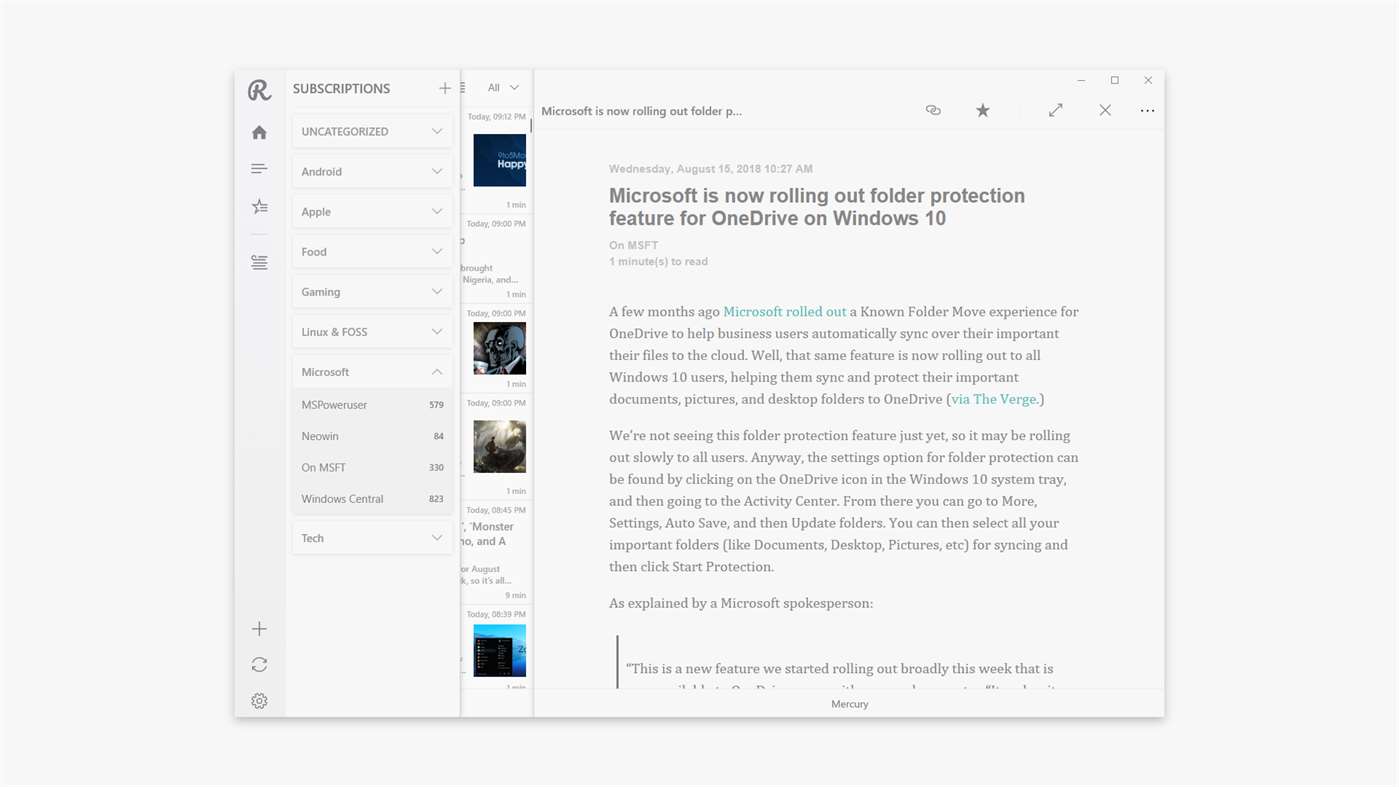Image resolution: width=1399 pixels, height=787 pixels.
Task: Star the current article
Action: coord(983,110)
